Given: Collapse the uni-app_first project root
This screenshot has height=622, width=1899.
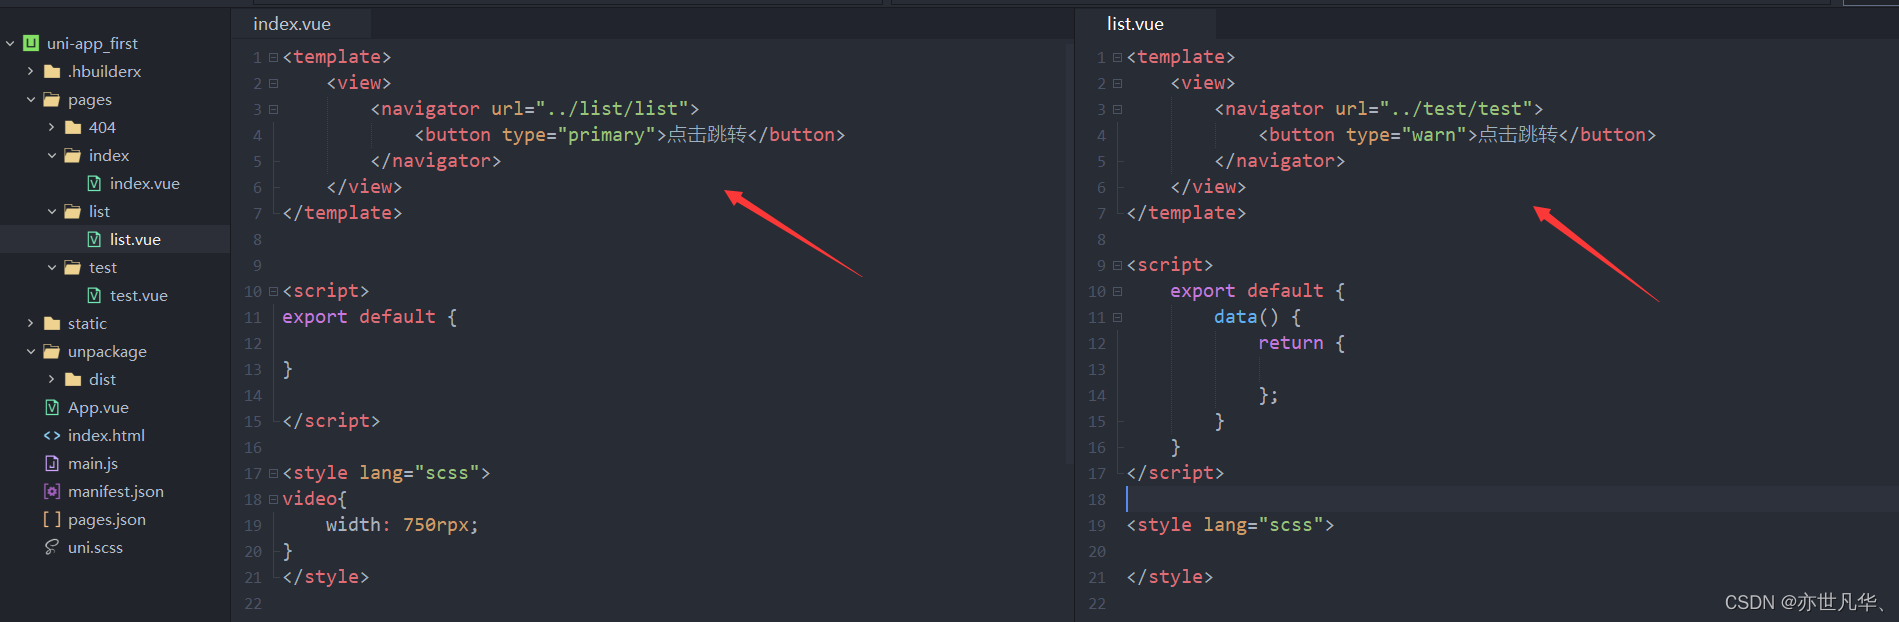Looking at the screenshot, I should (x=10, y=43).
